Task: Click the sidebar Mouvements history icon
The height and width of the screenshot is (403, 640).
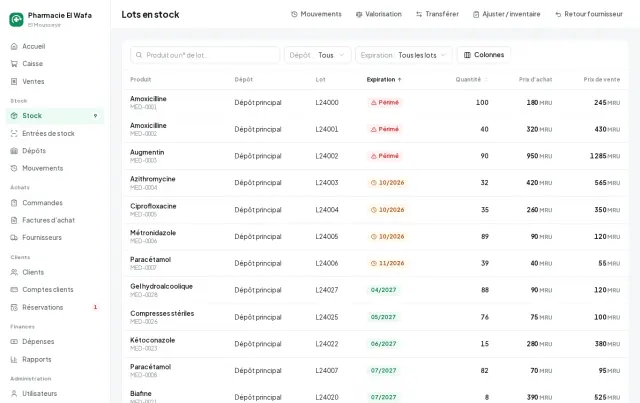Action: coord(14,168)
